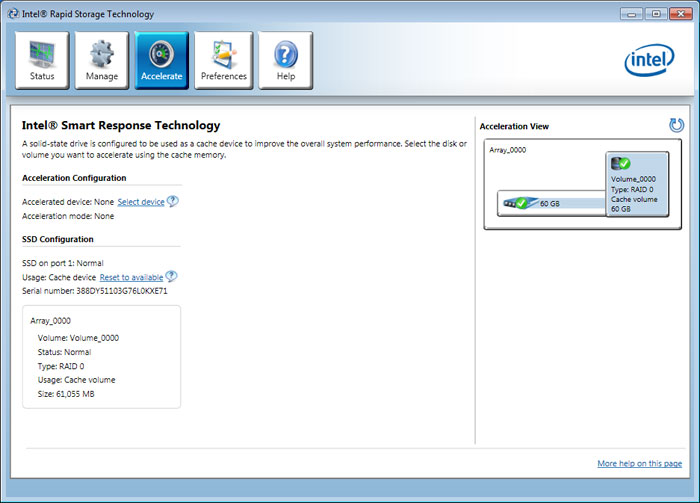Click the SSD Configuration heading
The width and height of the screenshot is (700, 503).
pos(58,239)
